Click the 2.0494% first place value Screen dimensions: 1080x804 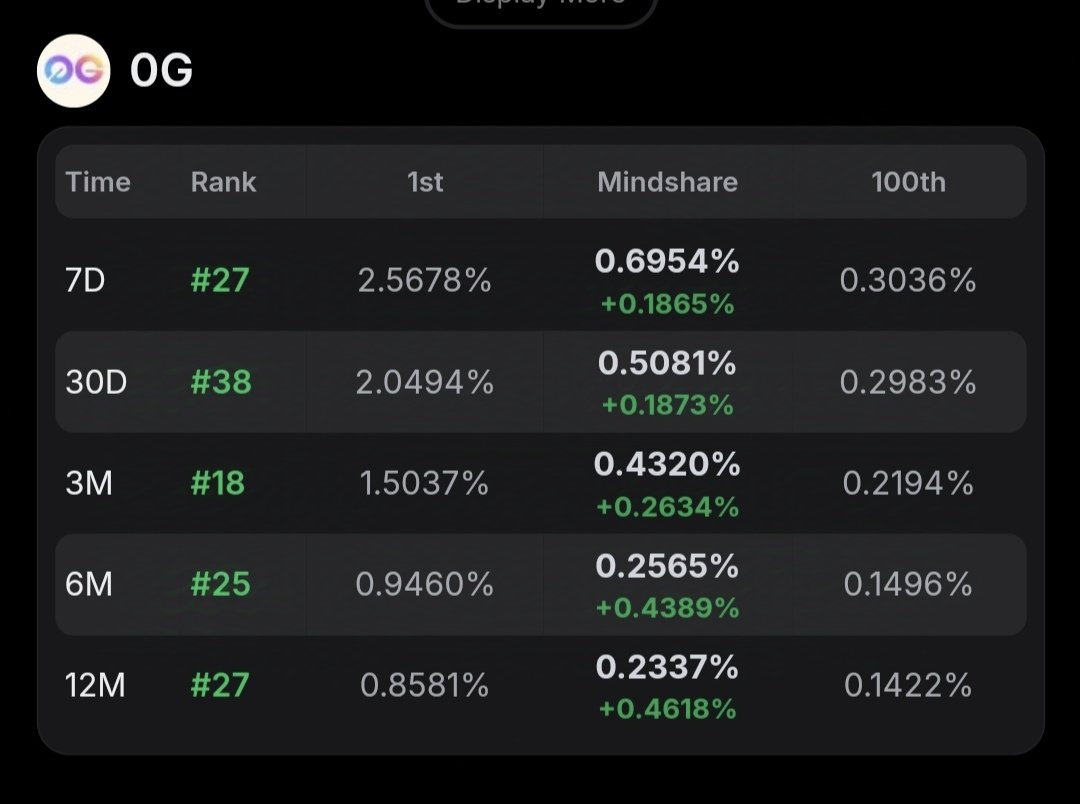(x=425, y=382)
